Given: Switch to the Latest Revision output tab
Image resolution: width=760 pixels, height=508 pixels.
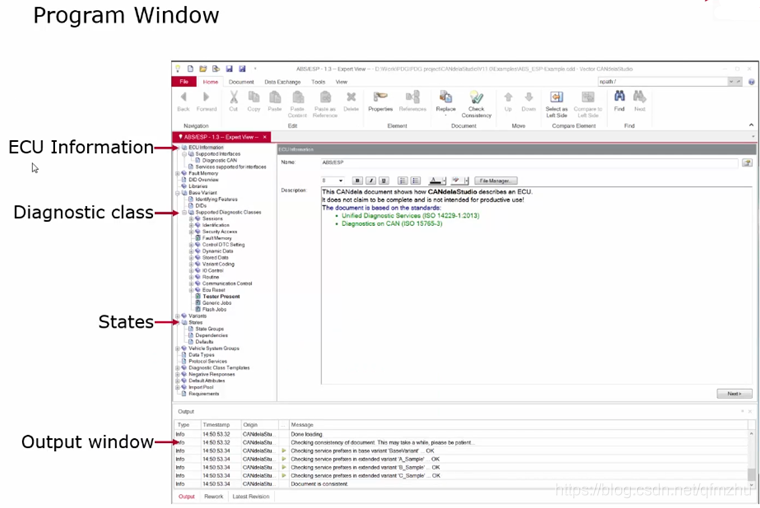Looking at the screenshot, I should point(251,496).
